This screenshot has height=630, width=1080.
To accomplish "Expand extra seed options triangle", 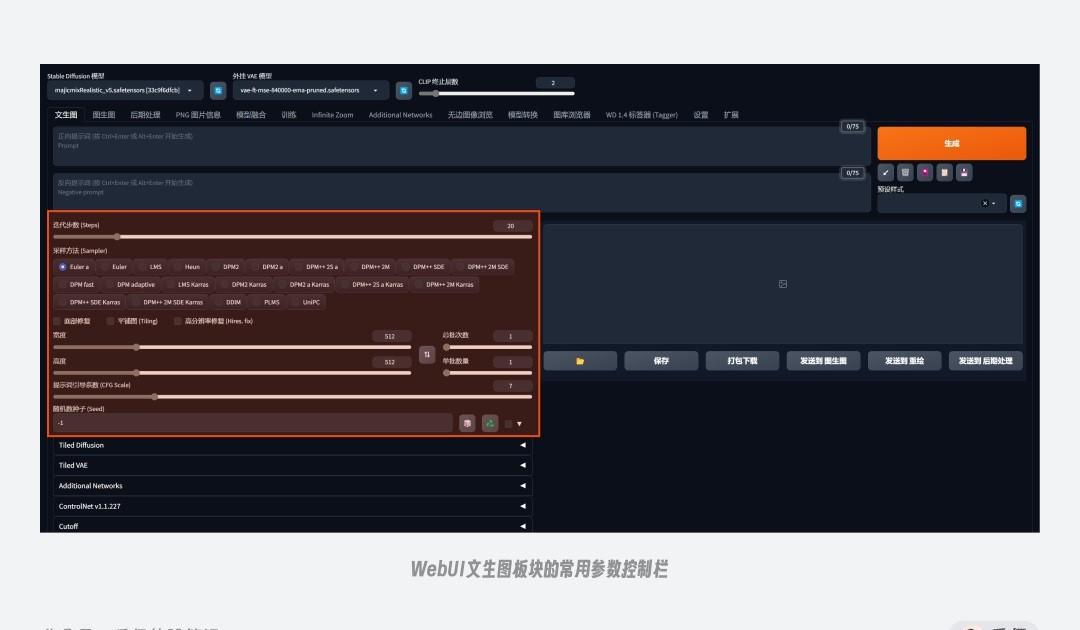I will point(519,424).
